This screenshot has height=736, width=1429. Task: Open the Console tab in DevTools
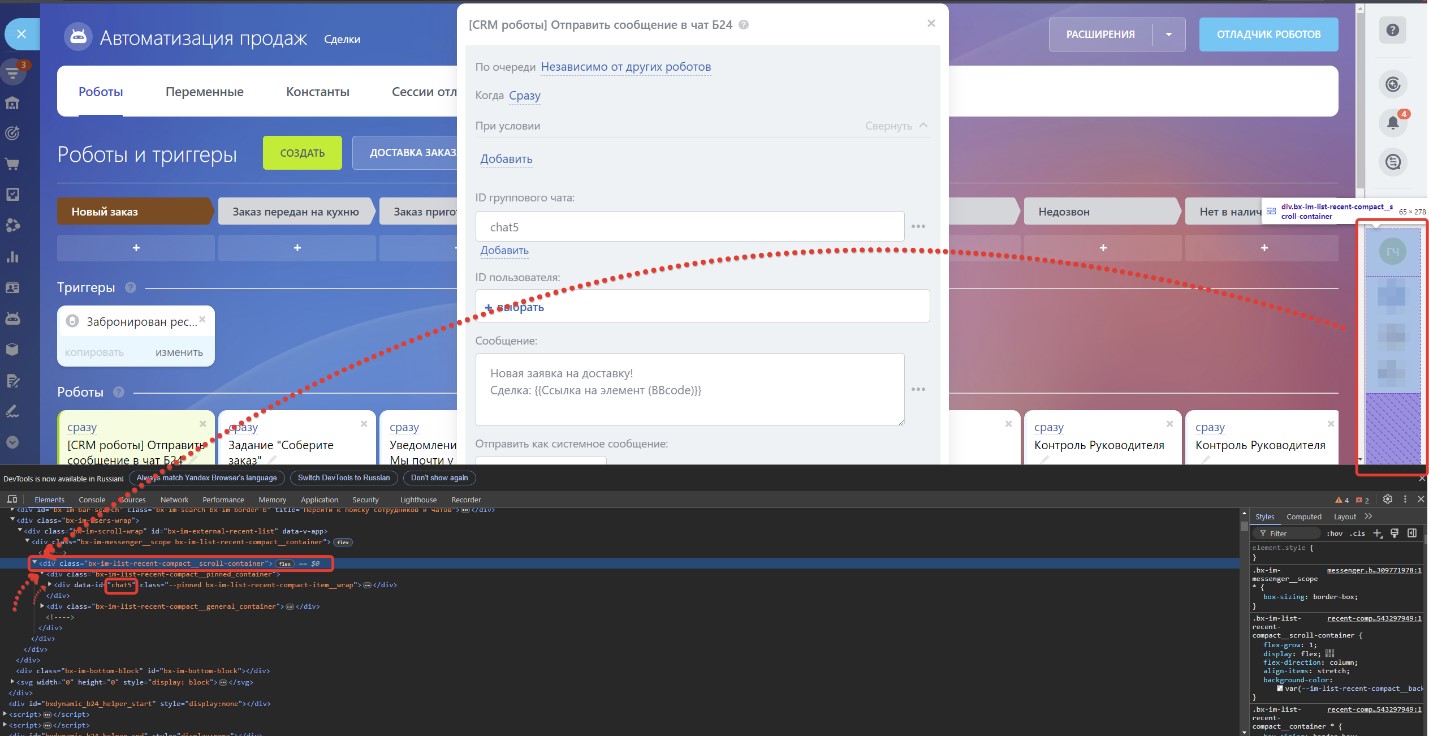pos(92,500)
